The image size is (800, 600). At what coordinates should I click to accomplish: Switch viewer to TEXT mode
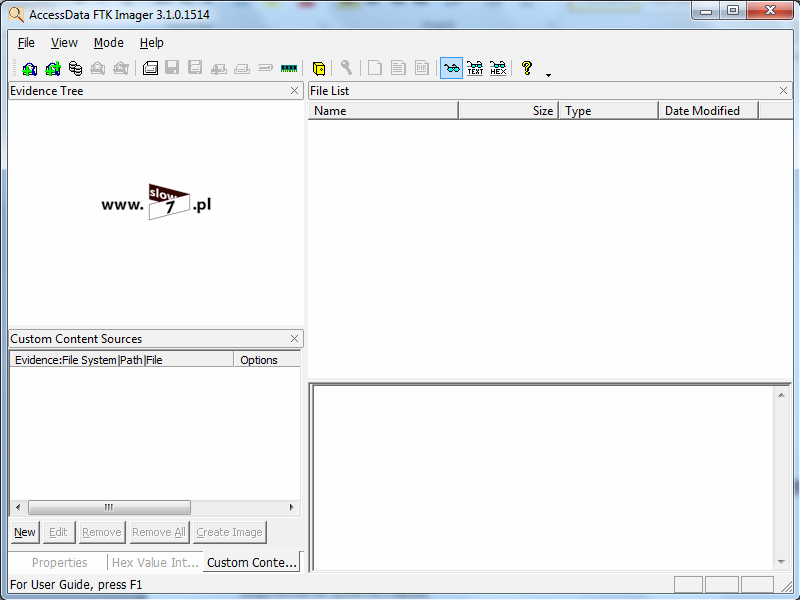pos(475,68)
